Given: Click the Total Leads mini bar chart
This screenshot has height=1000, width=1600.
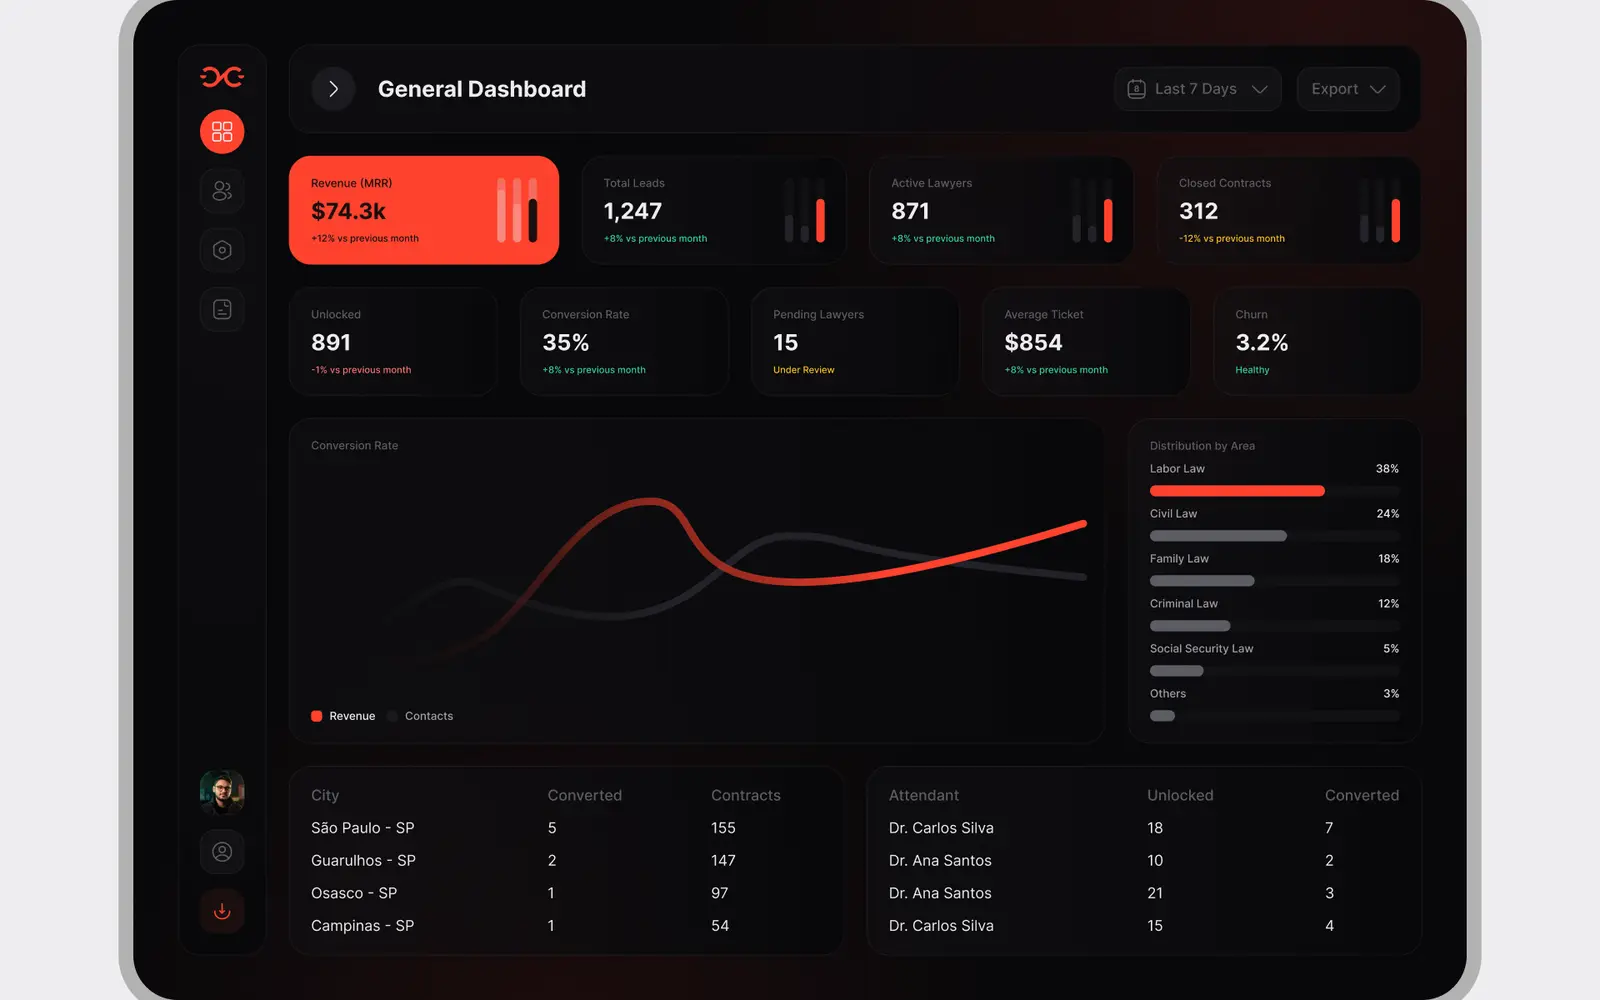Looking at the screenshot, I should [805, 210].
